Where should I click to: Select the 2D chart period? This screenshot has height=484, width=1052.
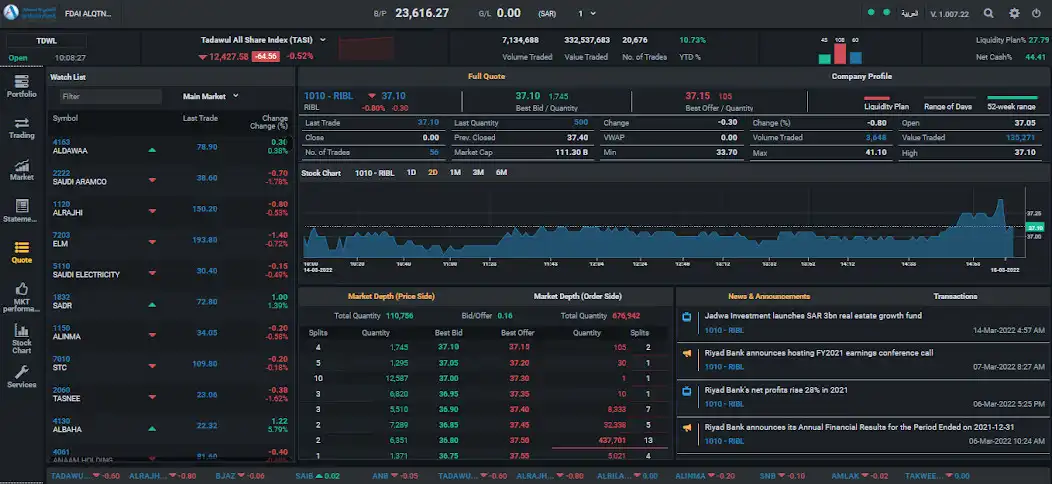(x=433, y=173)
